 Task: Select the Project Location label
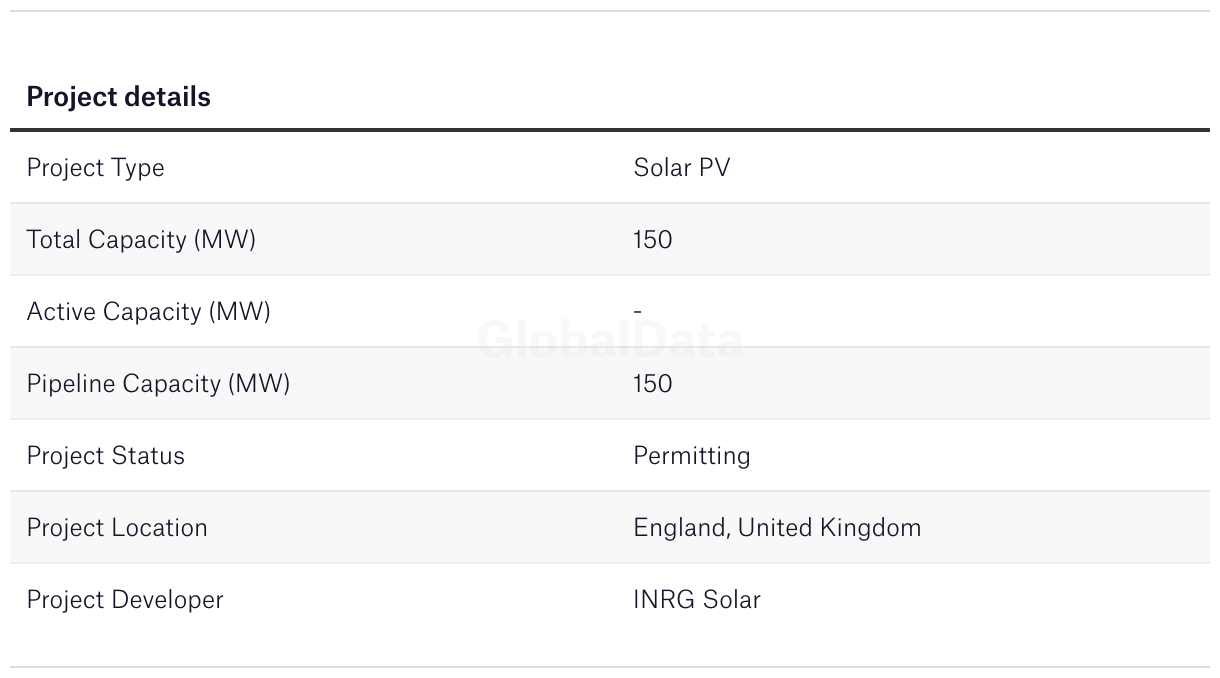tap(117, 528)
